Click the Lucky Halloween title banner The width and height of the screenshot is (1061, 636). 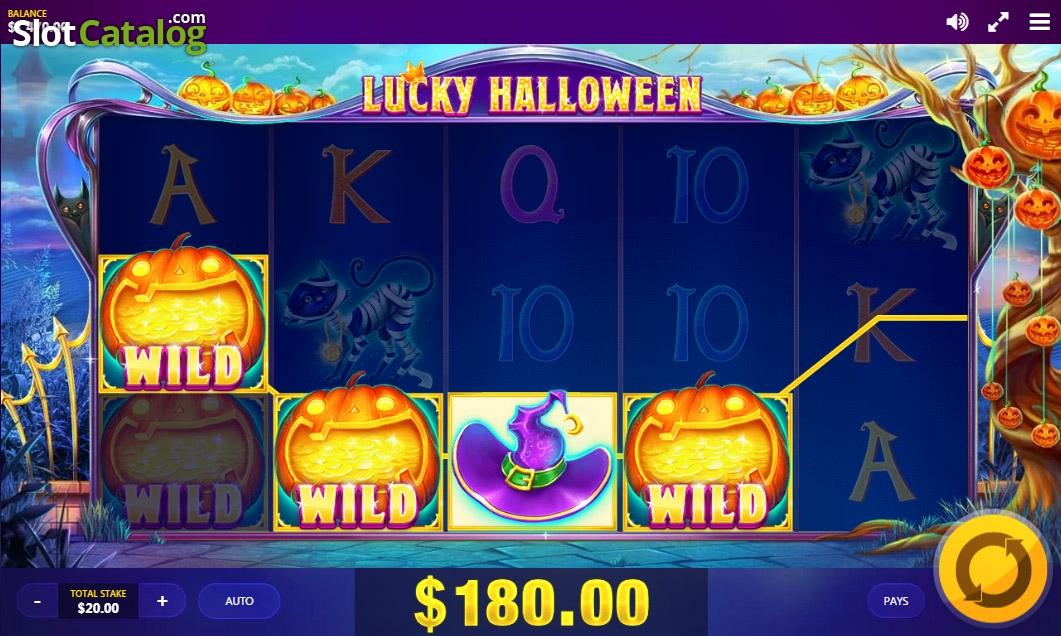(x=532, y=93)
